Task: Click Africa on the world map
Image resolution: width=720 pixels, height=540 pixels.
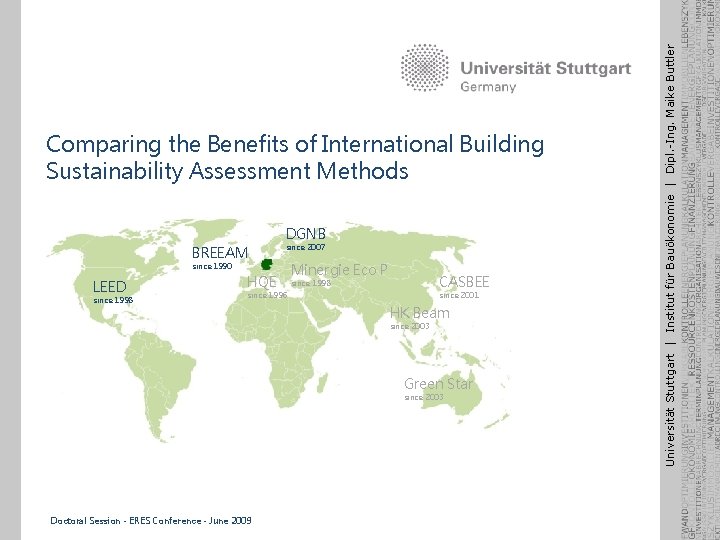Action: (x=276, y=349)
